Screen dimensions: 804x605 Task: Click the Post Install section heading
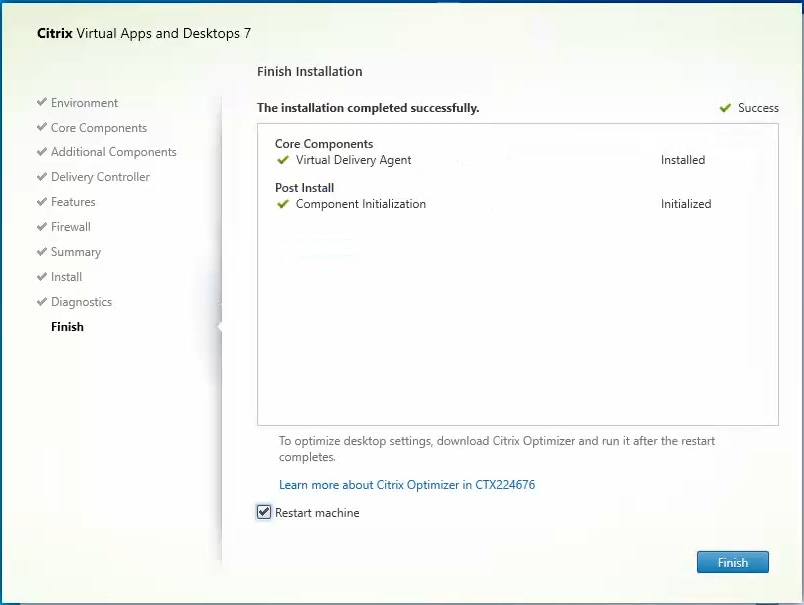(305, 188)
